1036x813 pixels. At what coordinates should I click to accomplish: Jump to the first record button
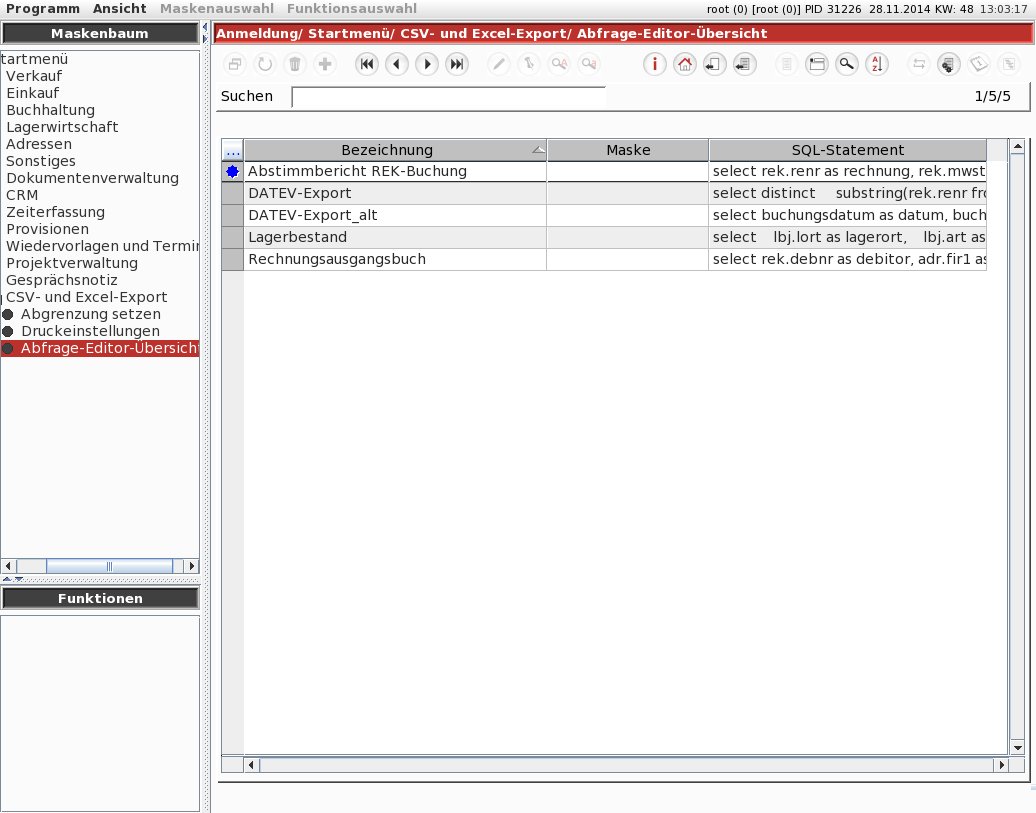click(x=367, y=64)
